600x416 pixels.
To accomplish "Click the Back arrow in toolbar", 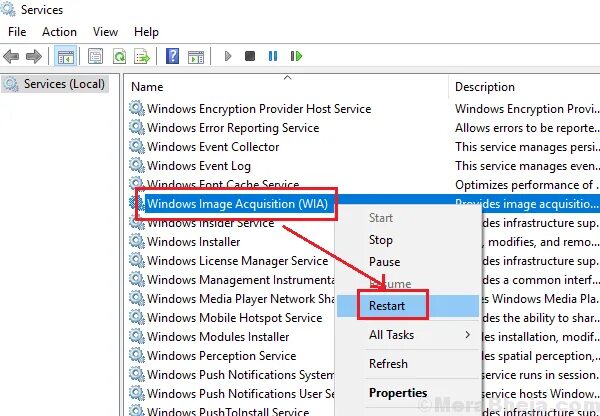I will pos(11,57).
